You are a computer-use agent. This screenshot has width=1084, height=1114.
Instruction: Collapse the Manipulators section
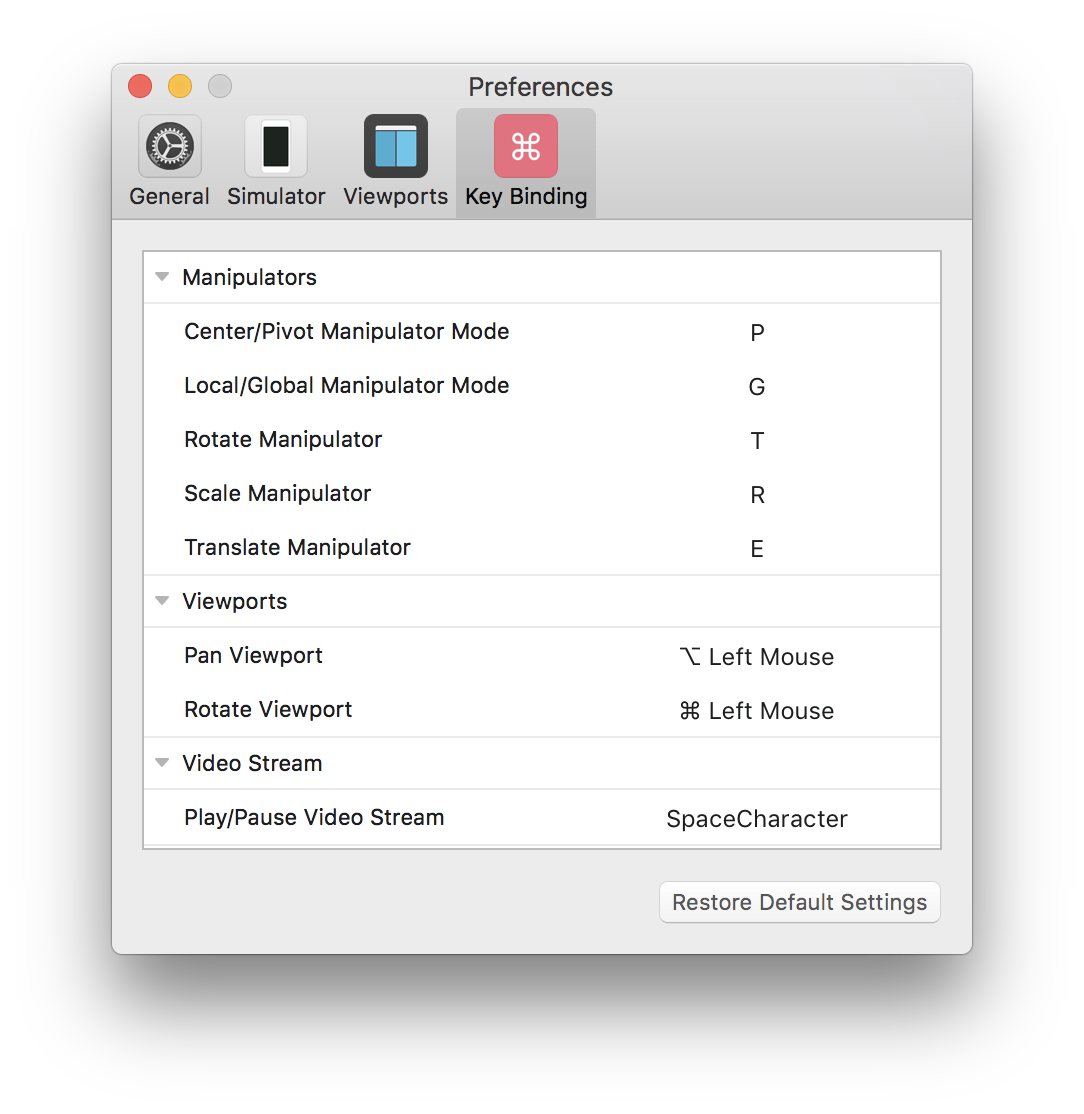tap(162, 277)
